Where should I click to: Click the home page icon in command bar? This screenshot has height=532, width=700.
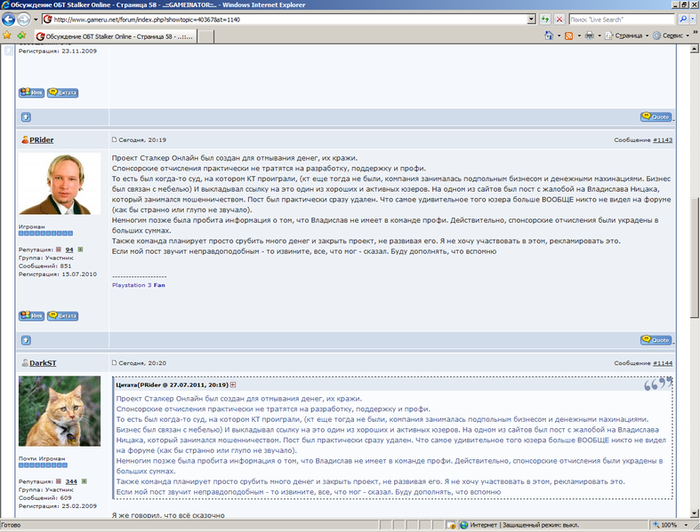pos(547,36)
